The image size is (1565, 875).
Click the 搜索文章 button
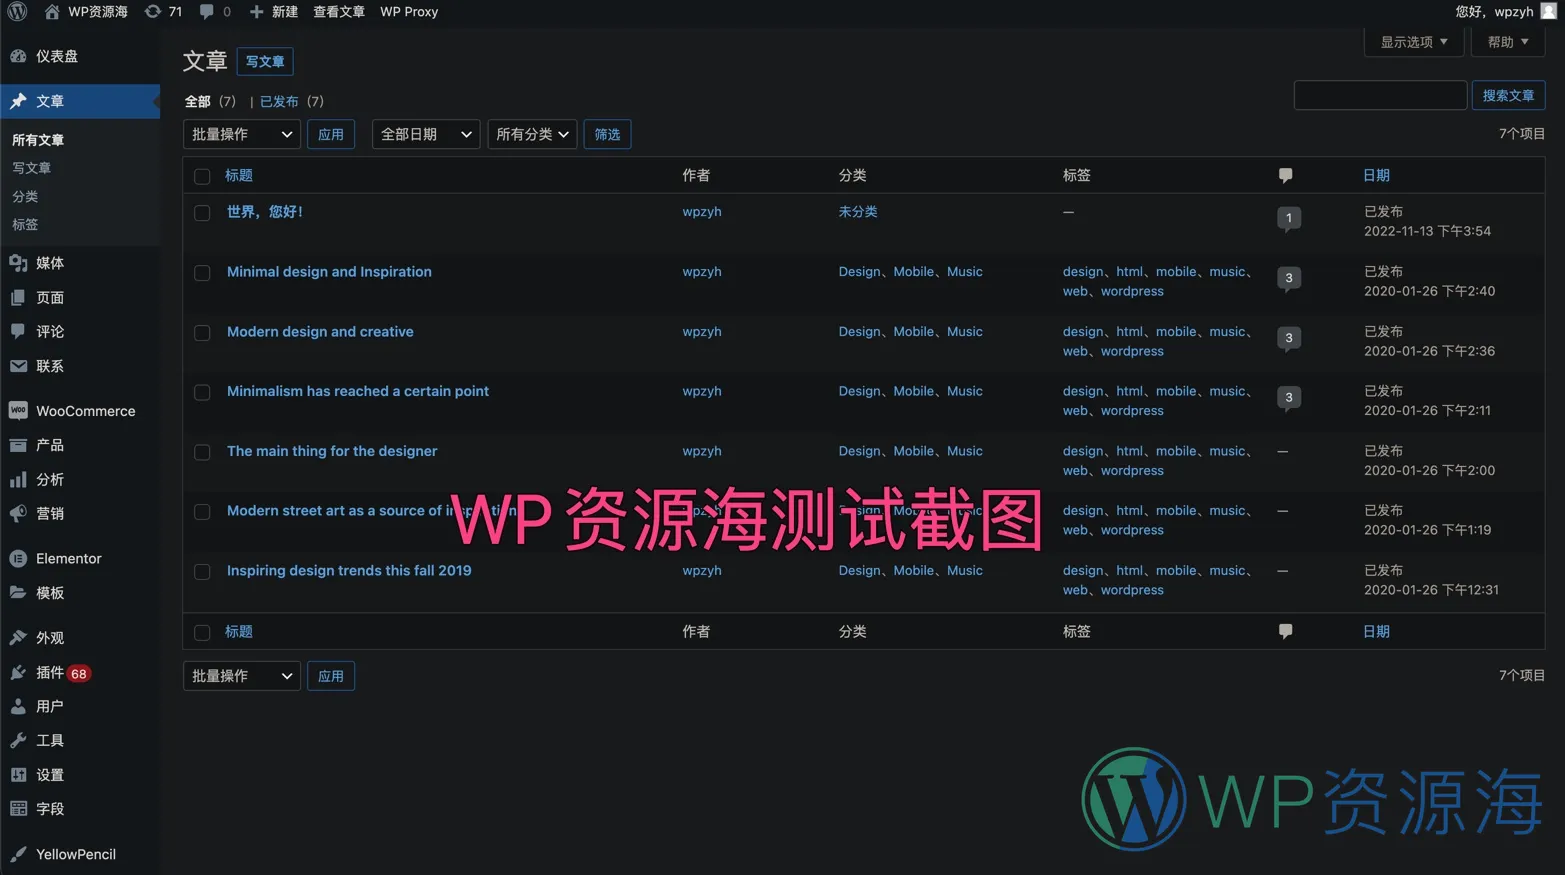pyautogui.click(x=1508, y=95)
